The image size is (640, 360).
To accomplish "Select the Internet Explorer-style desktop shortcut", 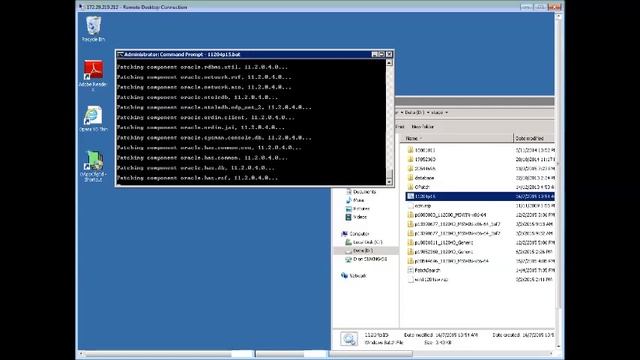I will click(93, 119).
